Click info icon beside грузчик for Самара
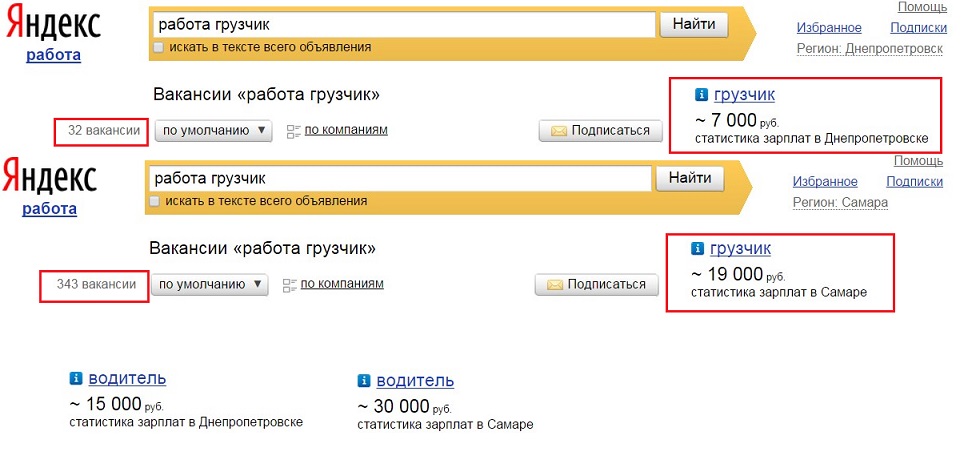 pyautogui.click(x=697, y=249)
